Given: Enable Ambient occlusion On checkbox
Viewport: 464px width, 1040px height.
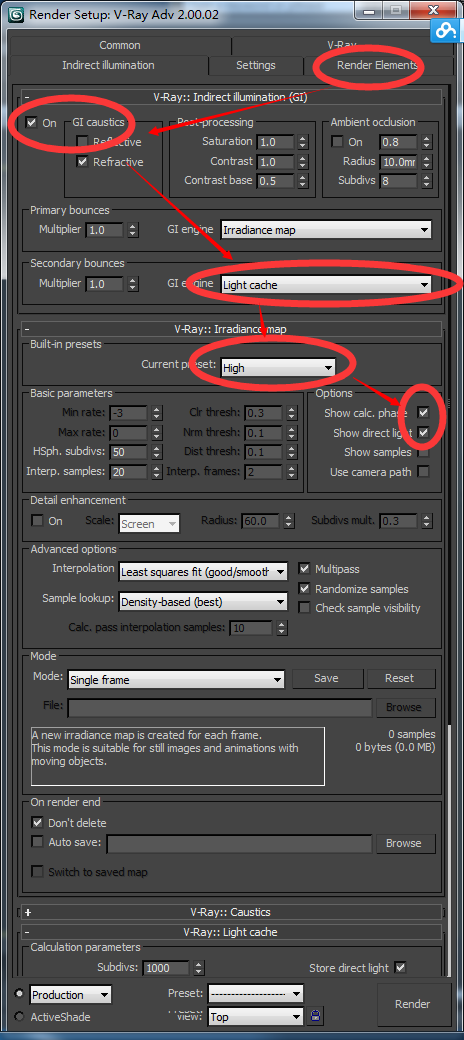Looking at the screenshot, I should click(337, 142).
